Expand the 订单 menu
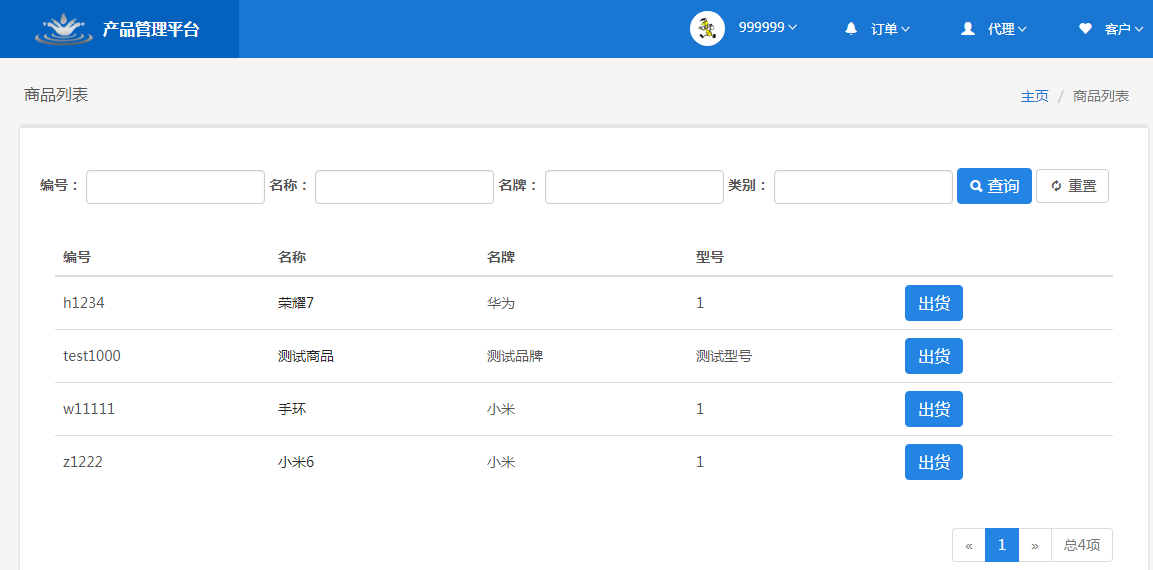Screen dimensions: 1153x570 point(890,29)
